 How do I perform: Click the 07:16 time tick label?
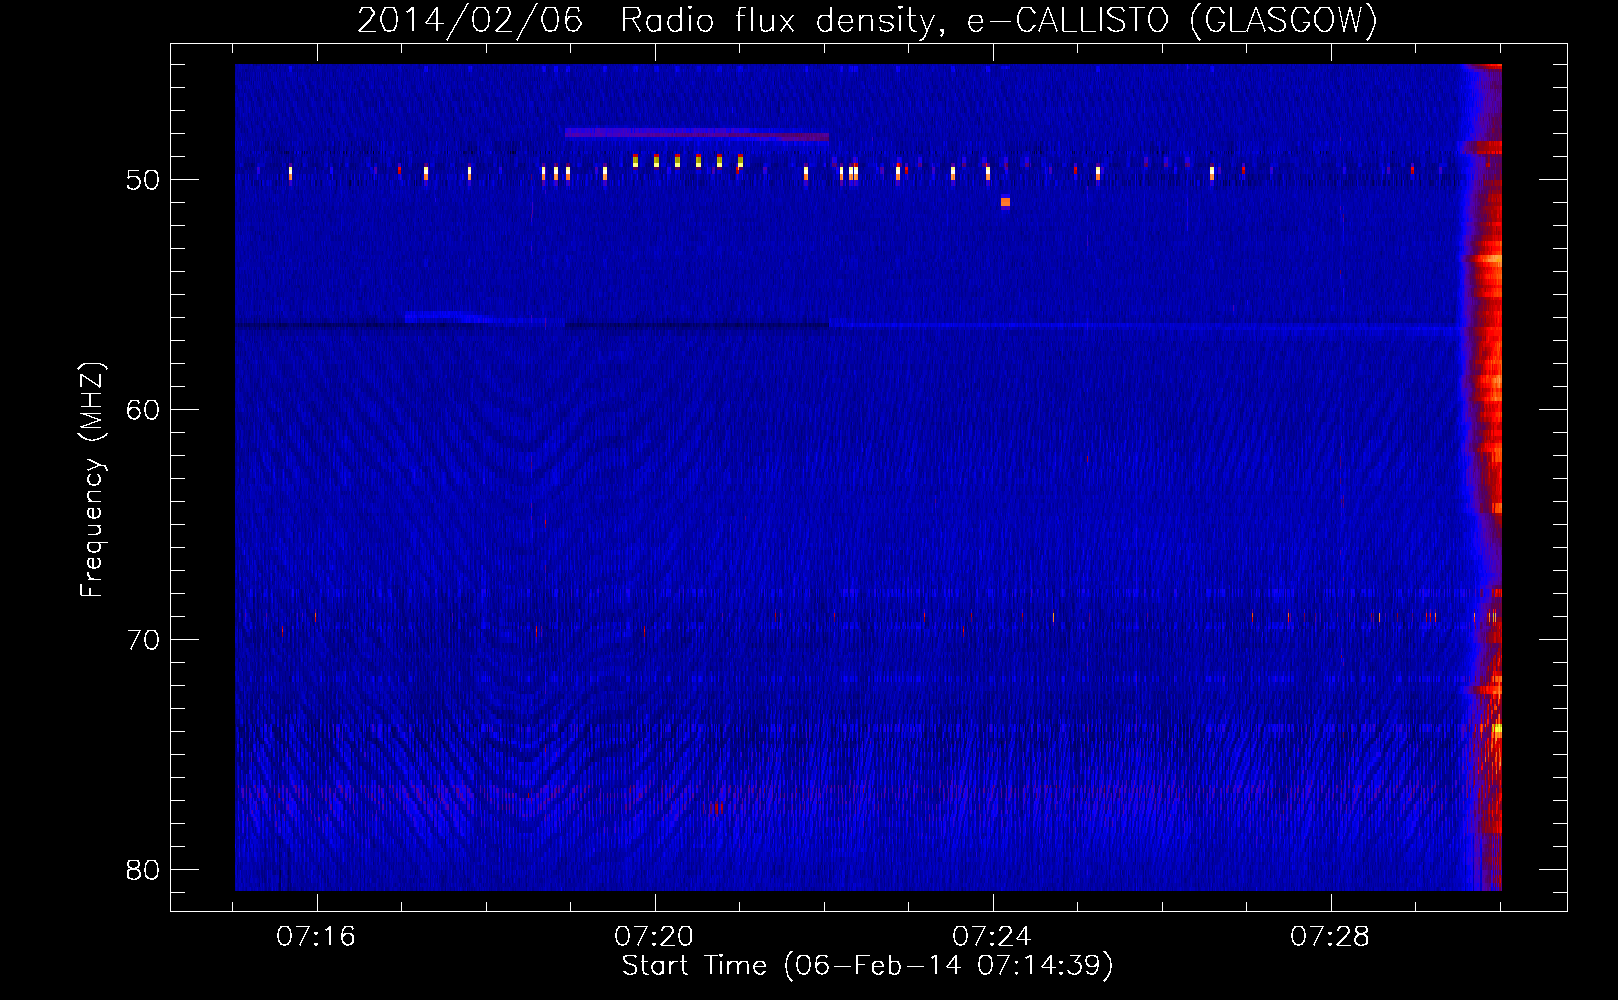pyautogui.click(x=316, y=937)
